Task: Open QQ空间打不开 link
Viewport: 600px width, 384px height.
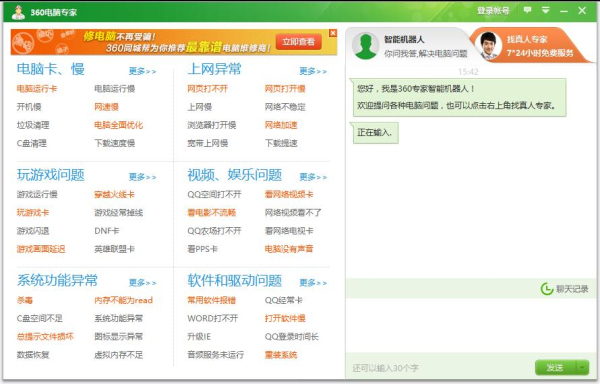Action: tap(214, 195)
